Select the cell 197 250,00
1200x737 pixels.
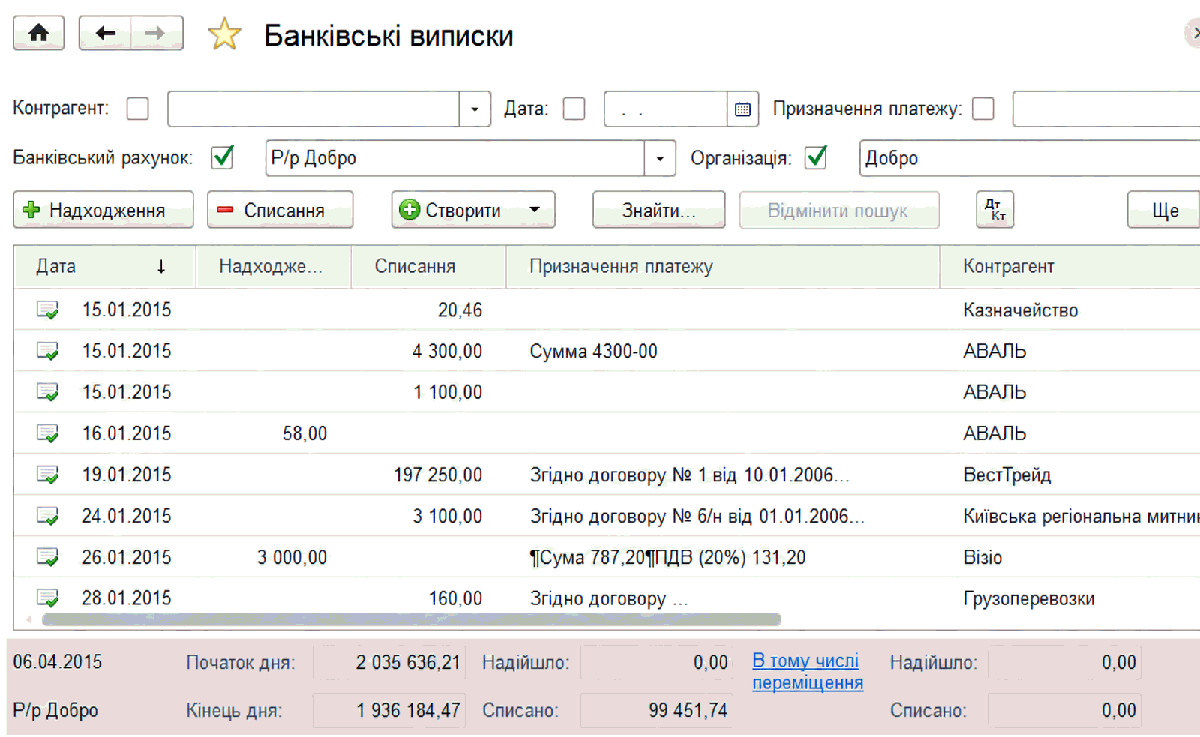click(428, 474)
